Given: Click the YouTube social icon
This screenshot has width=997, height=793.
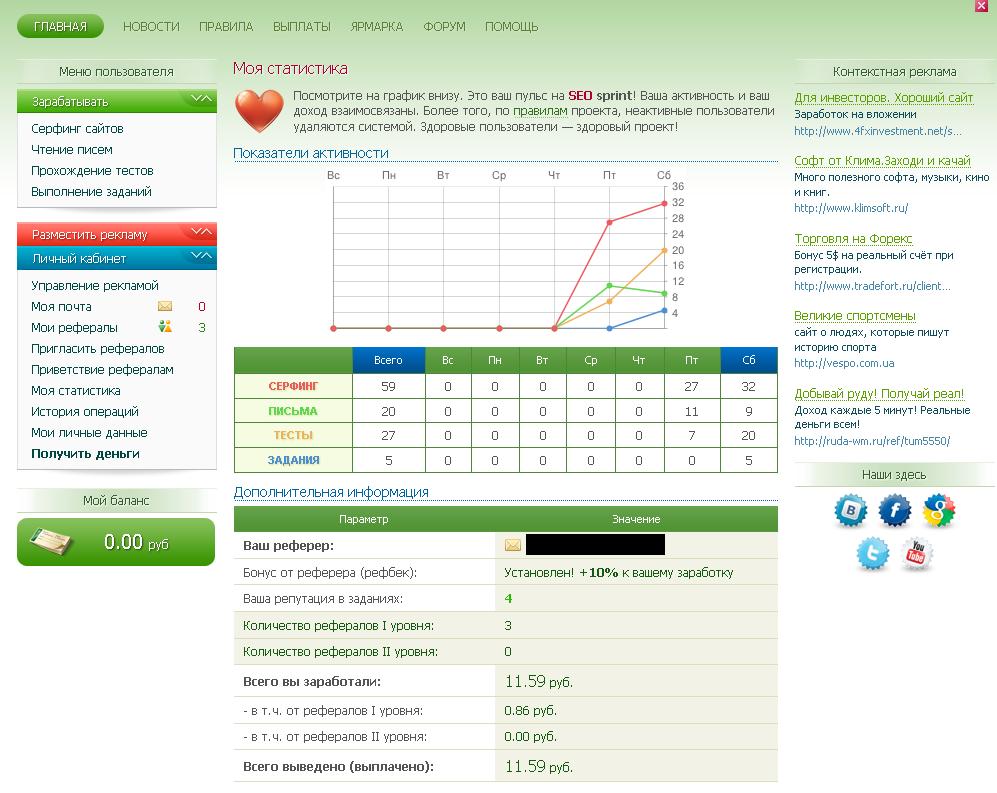Looking at the screenshot, I should pos(916,553).
